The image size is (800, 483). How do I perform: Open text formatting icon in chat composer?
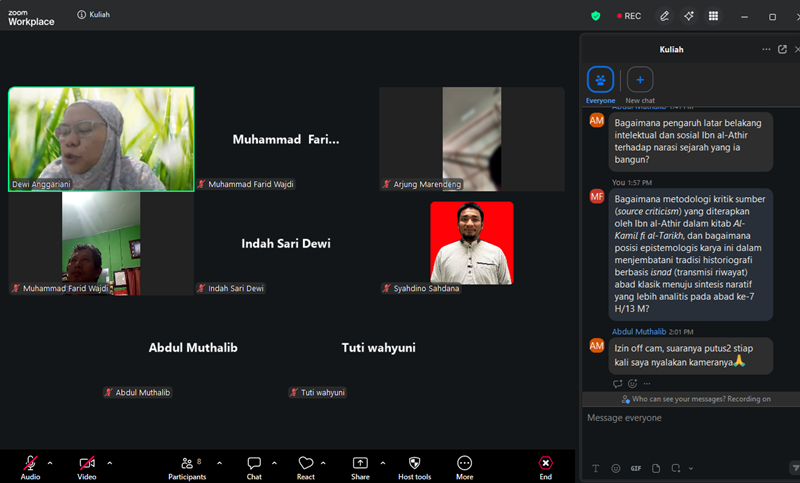click(x=595, y=468)
